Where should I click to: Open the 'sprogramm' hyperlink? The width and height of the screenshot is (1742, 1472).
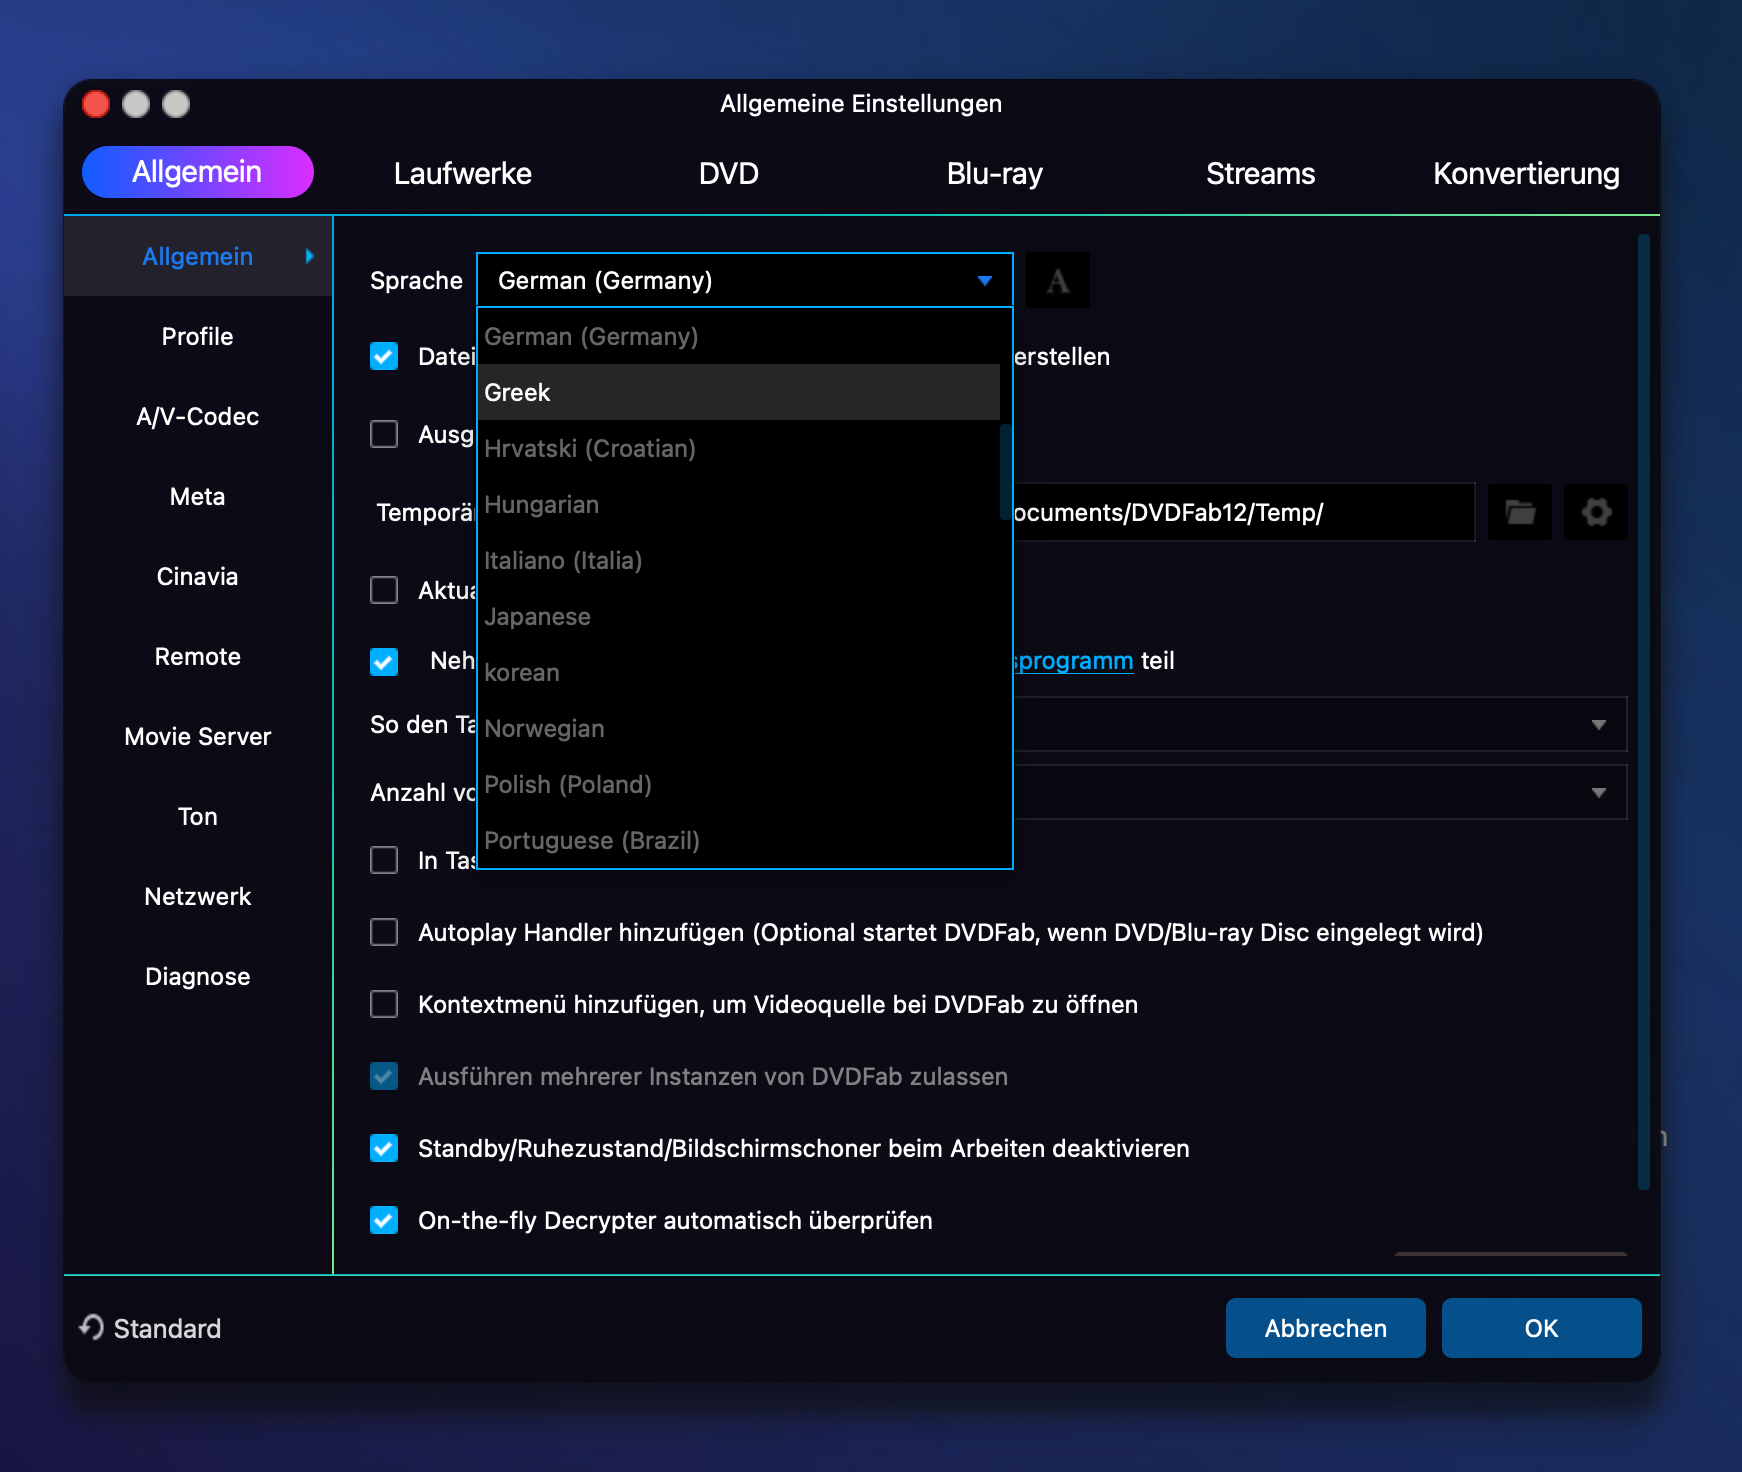pyautogui.click(x=1074, y=661)
